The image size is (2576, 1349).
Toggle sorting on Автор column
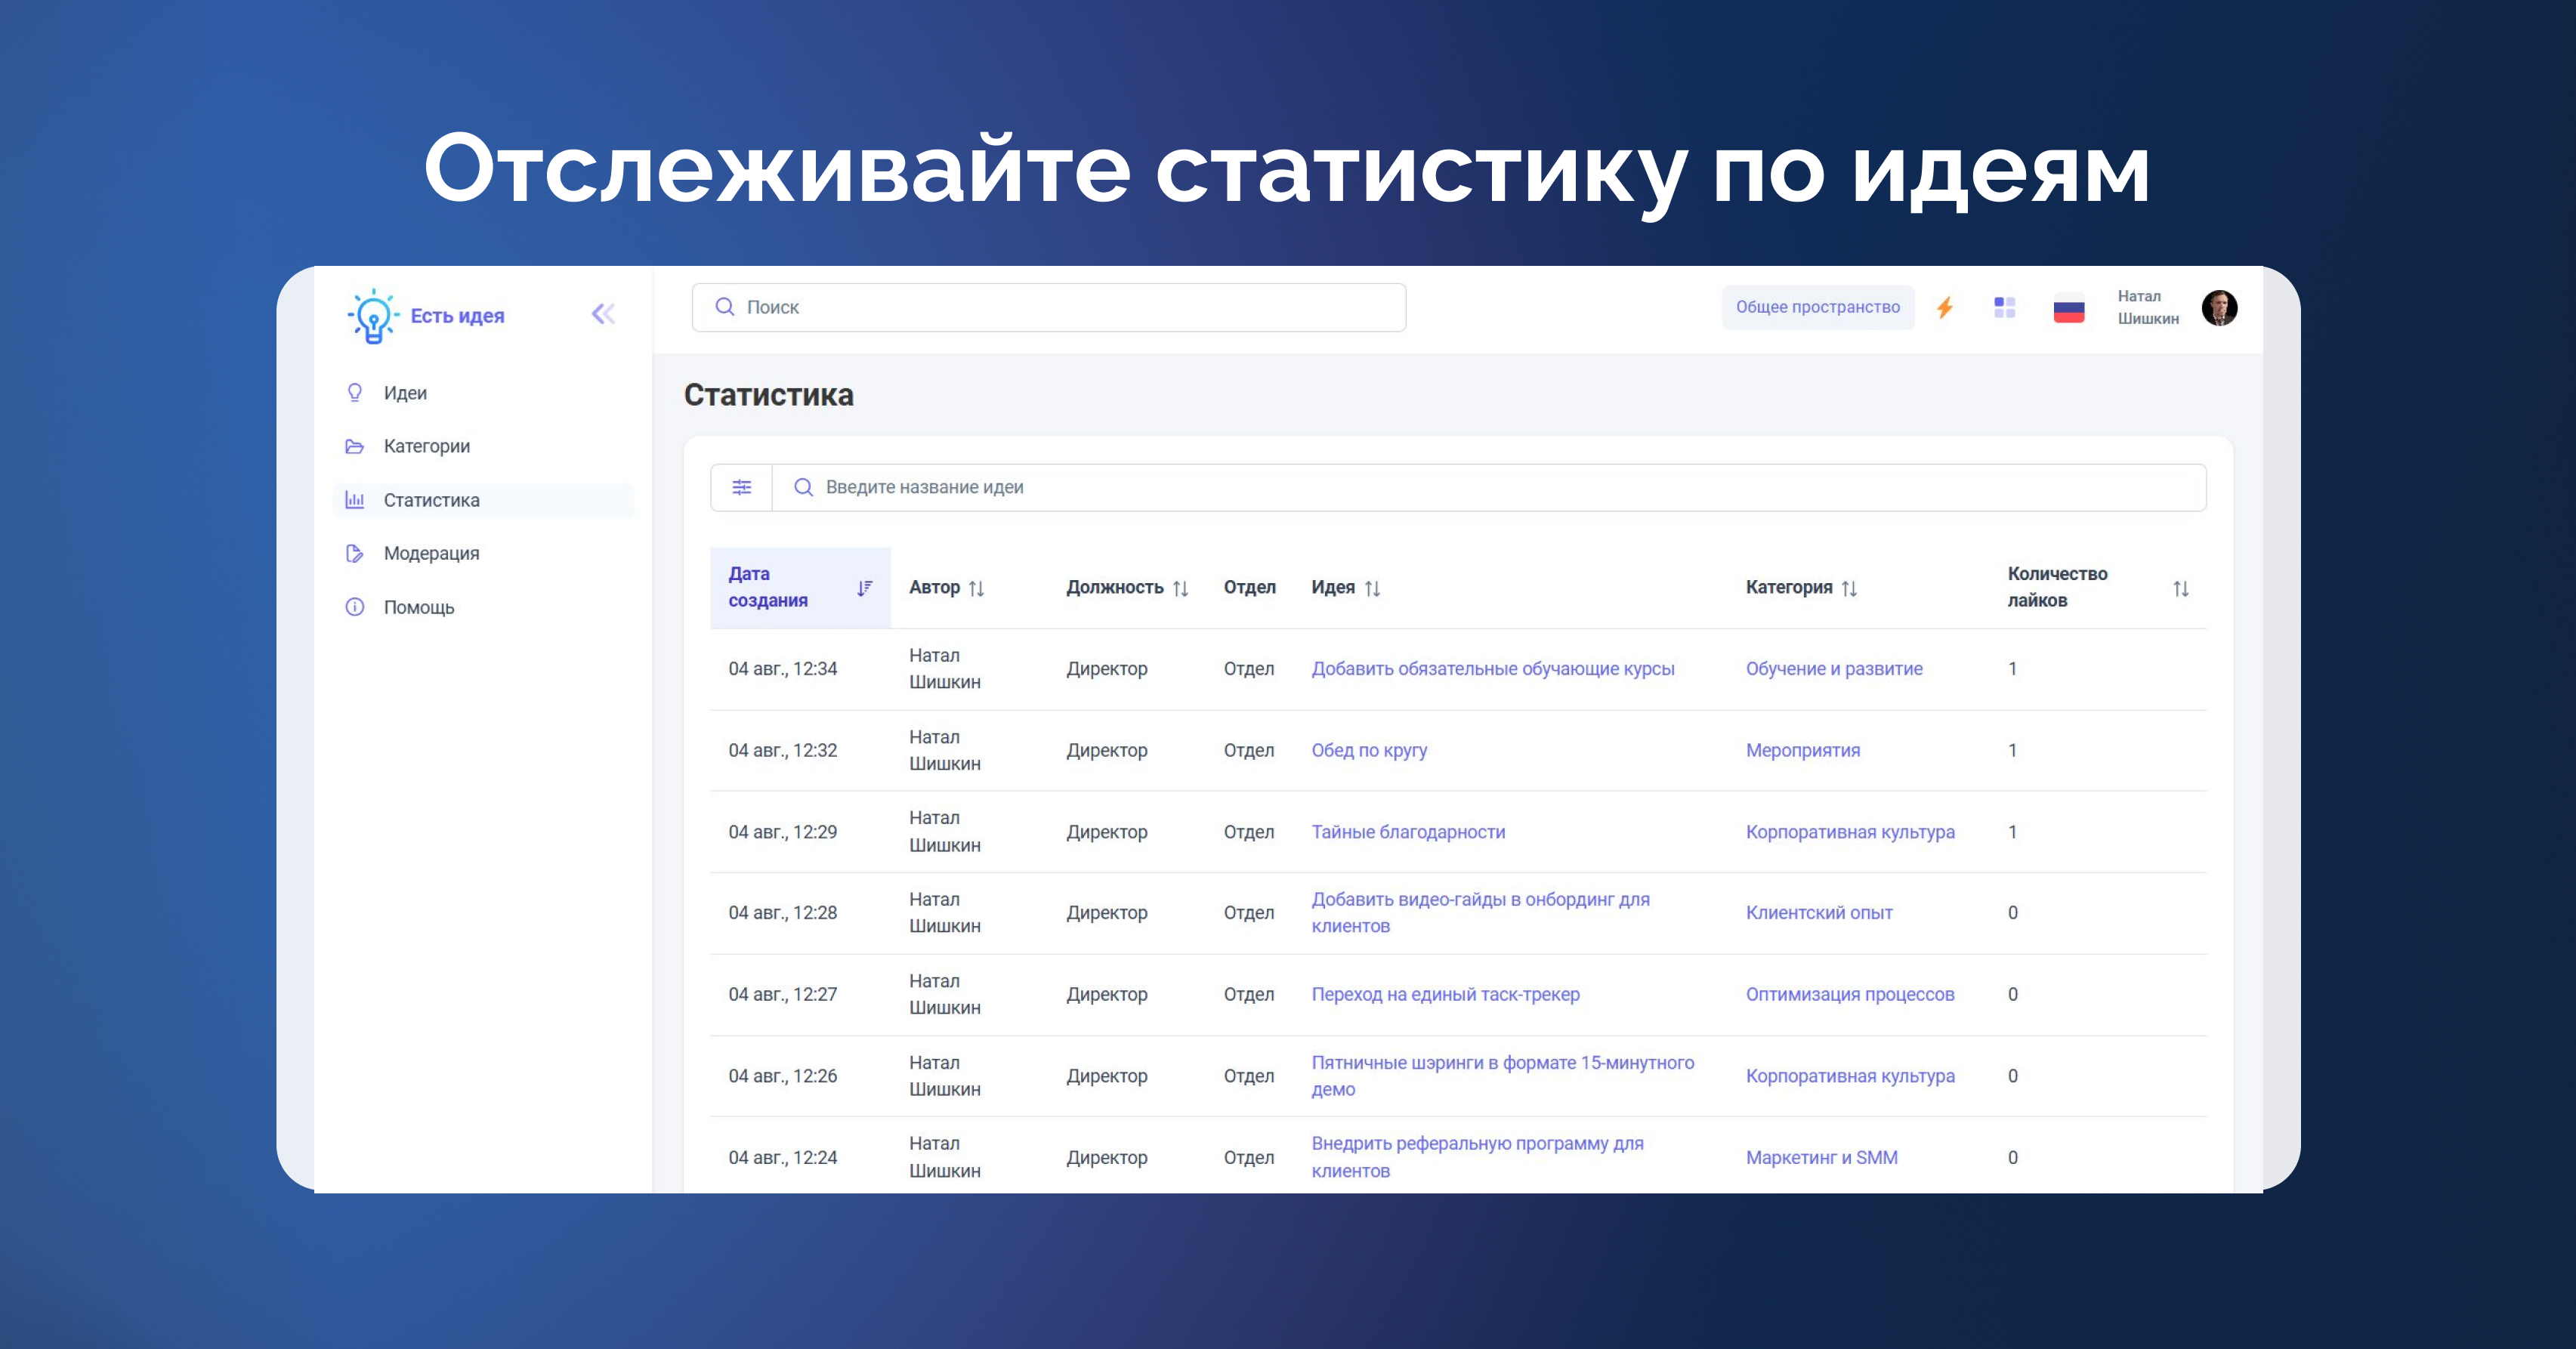(x=977, y=588)
